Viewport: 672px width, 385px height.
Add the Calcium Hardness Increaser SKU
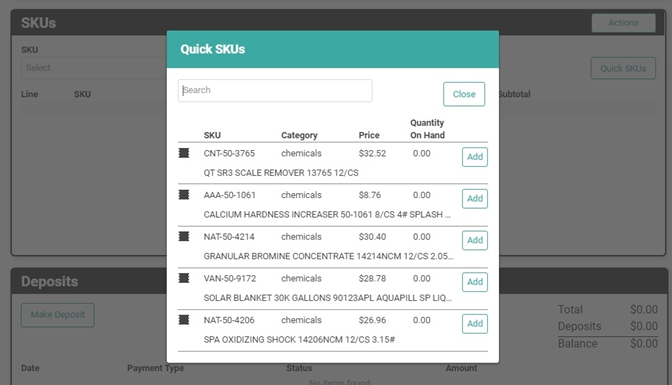point(475,199)
